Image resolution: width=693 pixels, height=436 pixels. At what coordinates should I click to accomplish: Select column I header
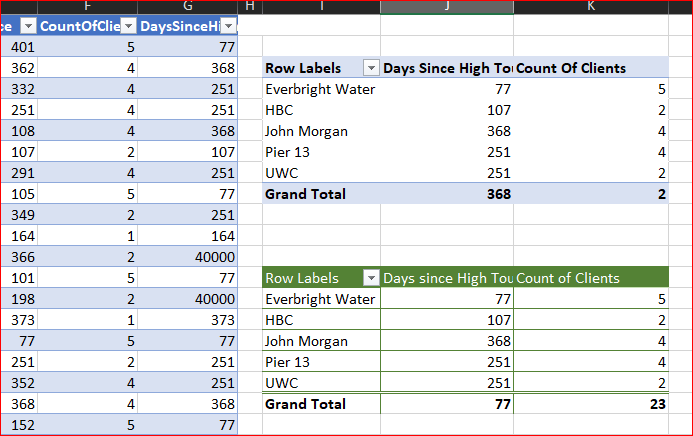tap(321, 6)
